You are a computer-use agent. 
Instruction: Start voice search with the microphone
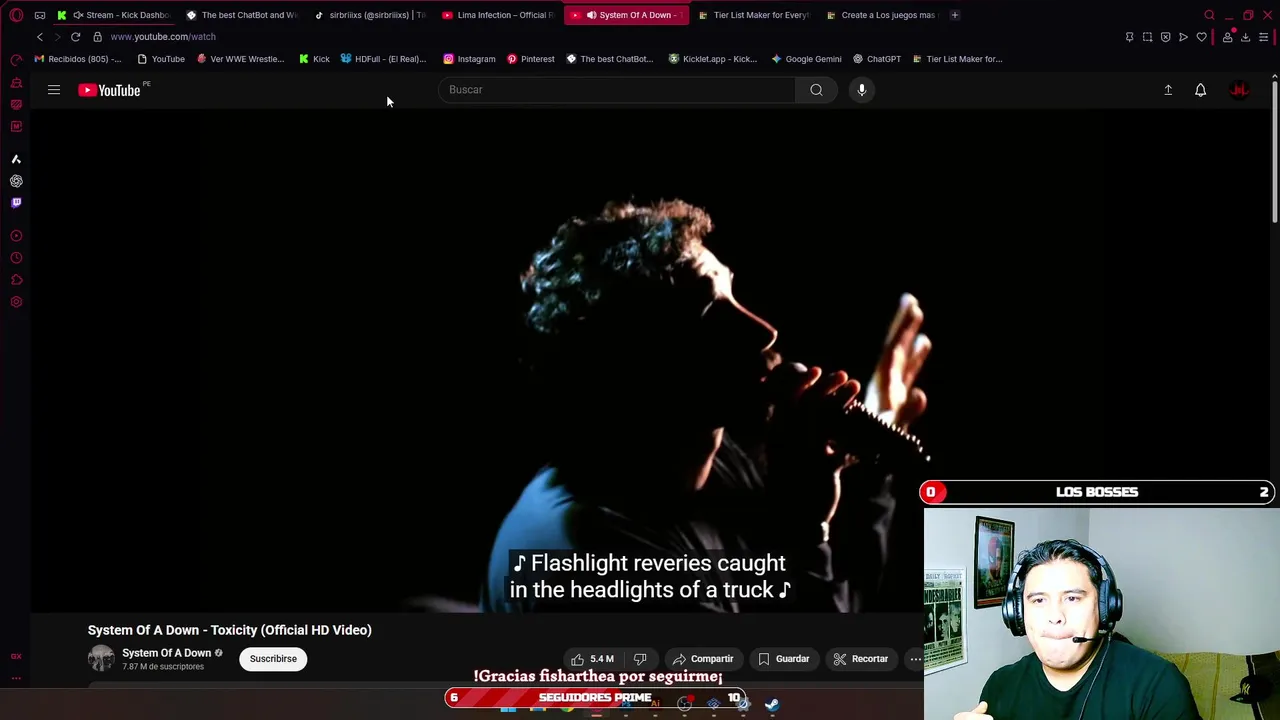(x=861, y=90)
